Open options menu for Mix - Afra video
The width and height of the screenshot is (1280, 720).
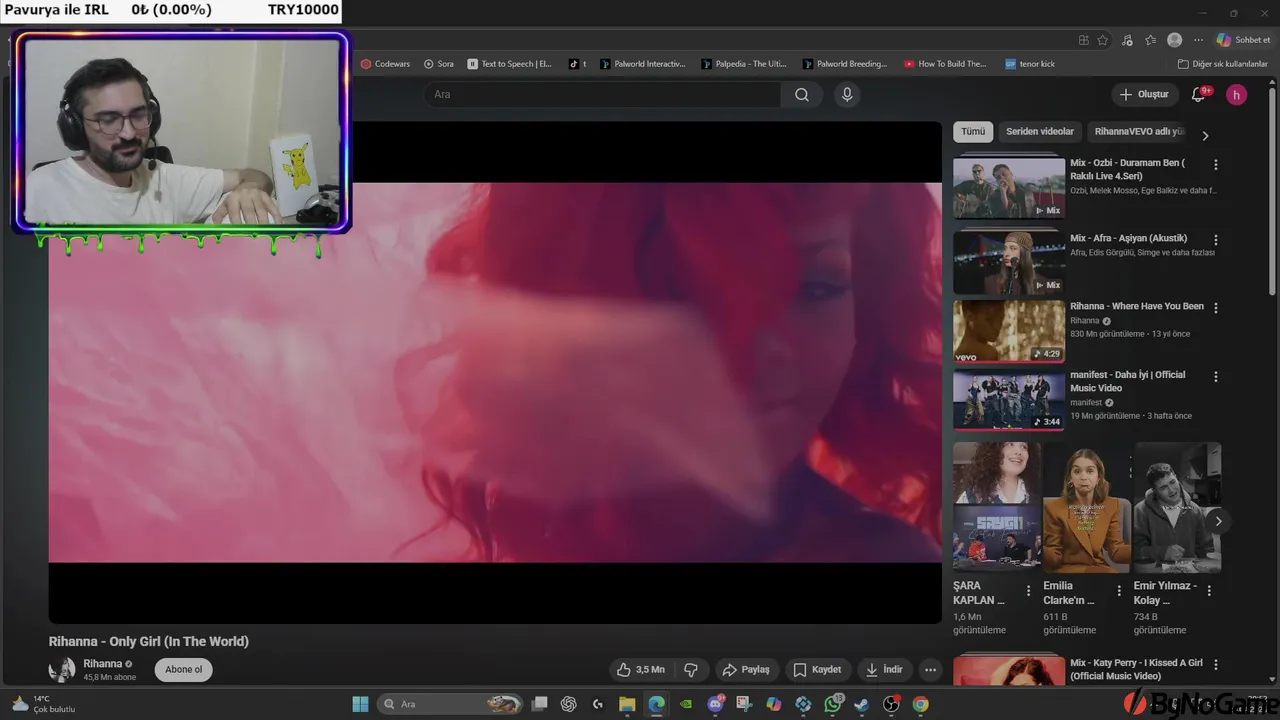click(1216, 240)
